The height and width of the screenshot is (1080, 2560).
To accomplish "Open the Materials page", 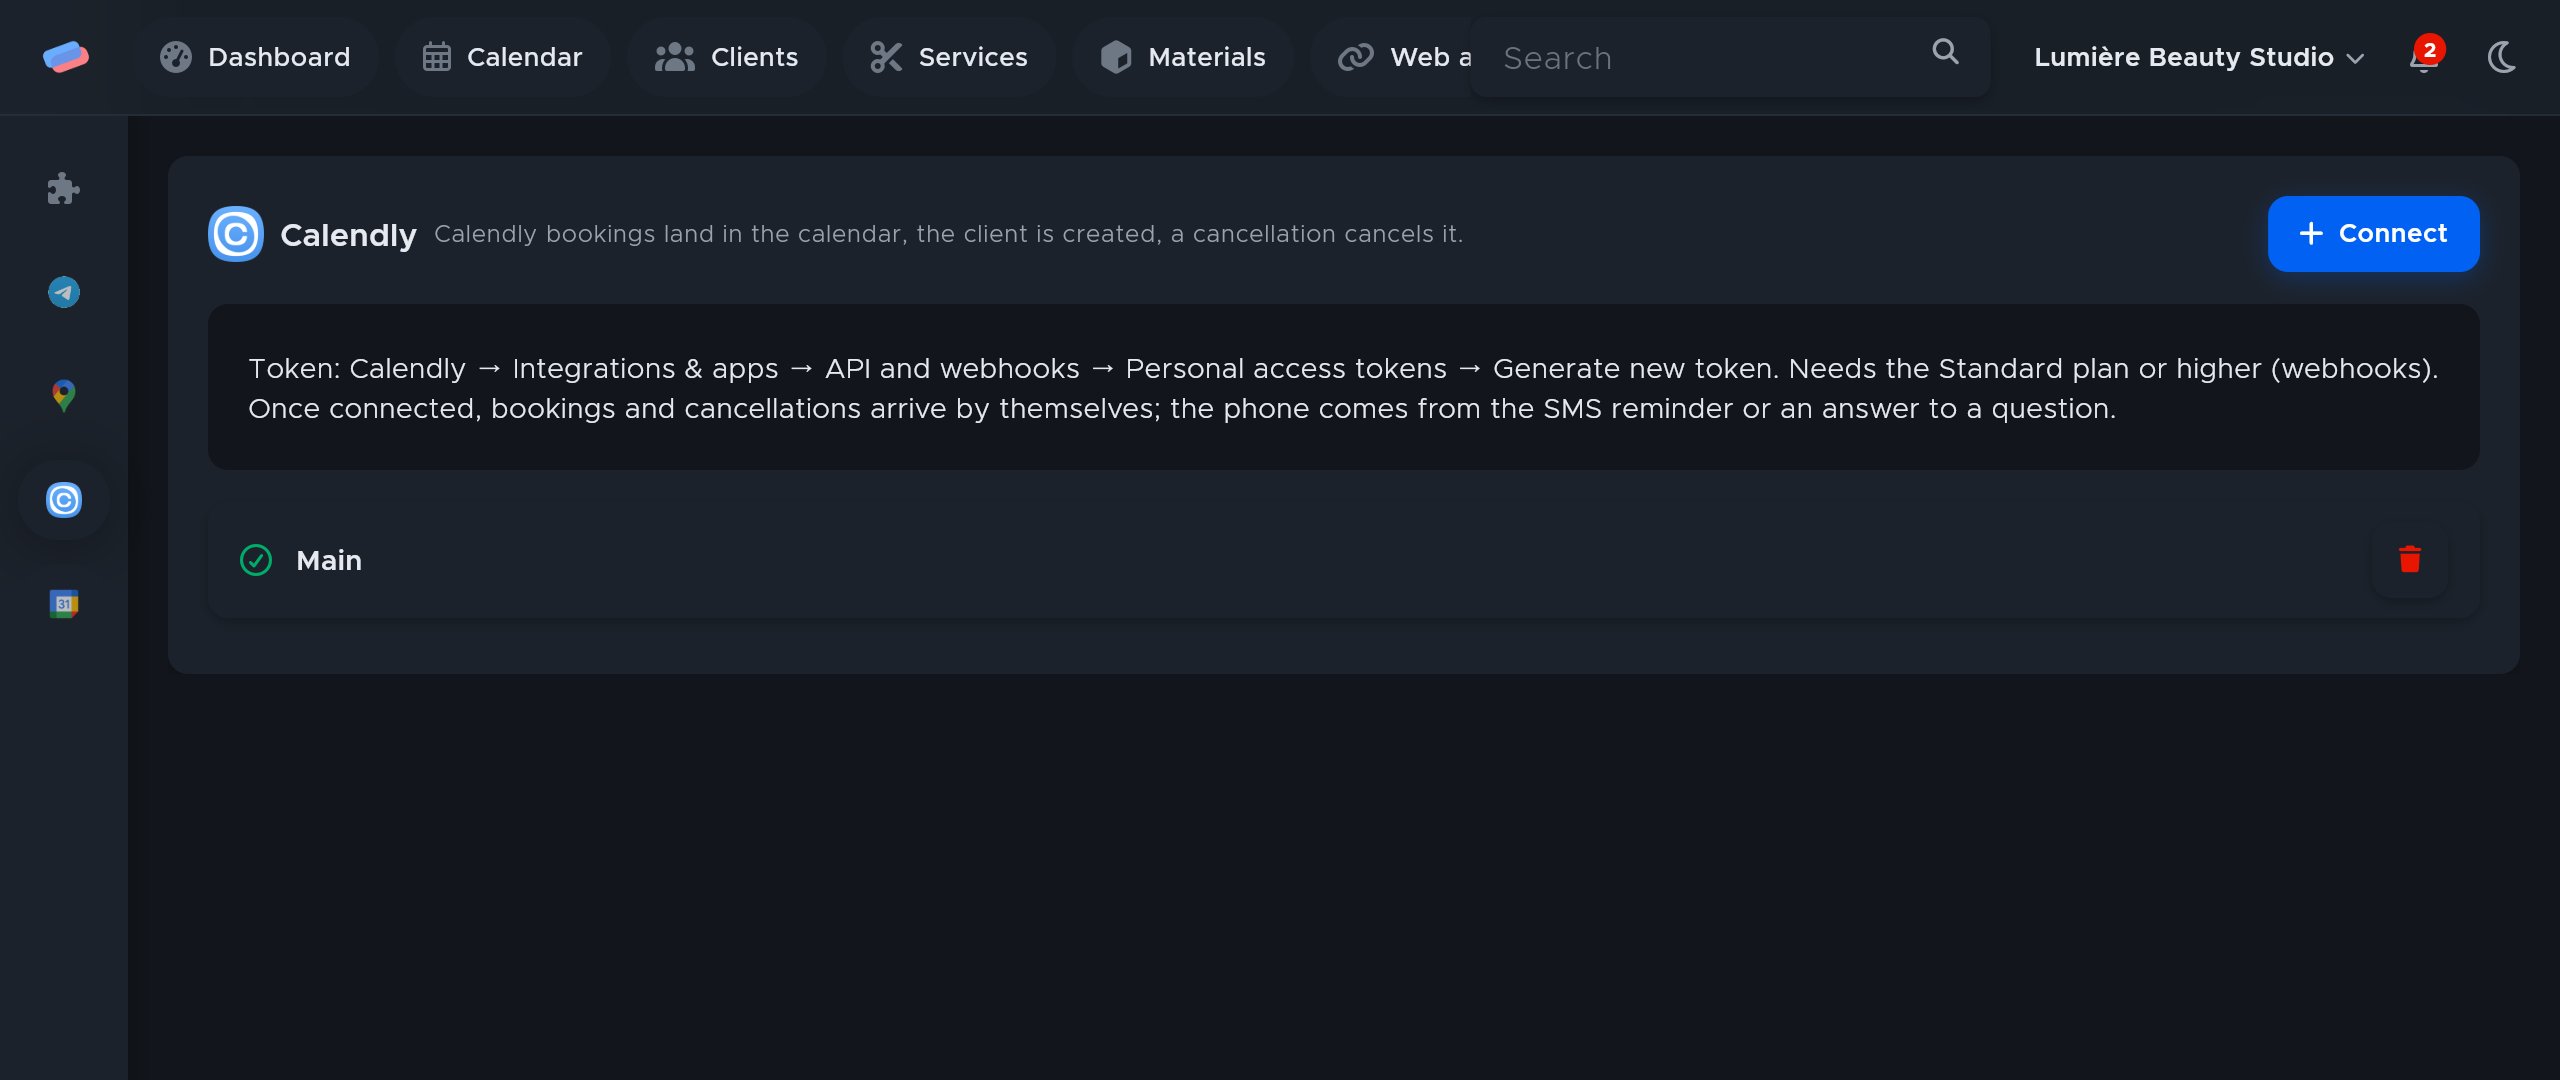I will click(x=1183, y=57).
